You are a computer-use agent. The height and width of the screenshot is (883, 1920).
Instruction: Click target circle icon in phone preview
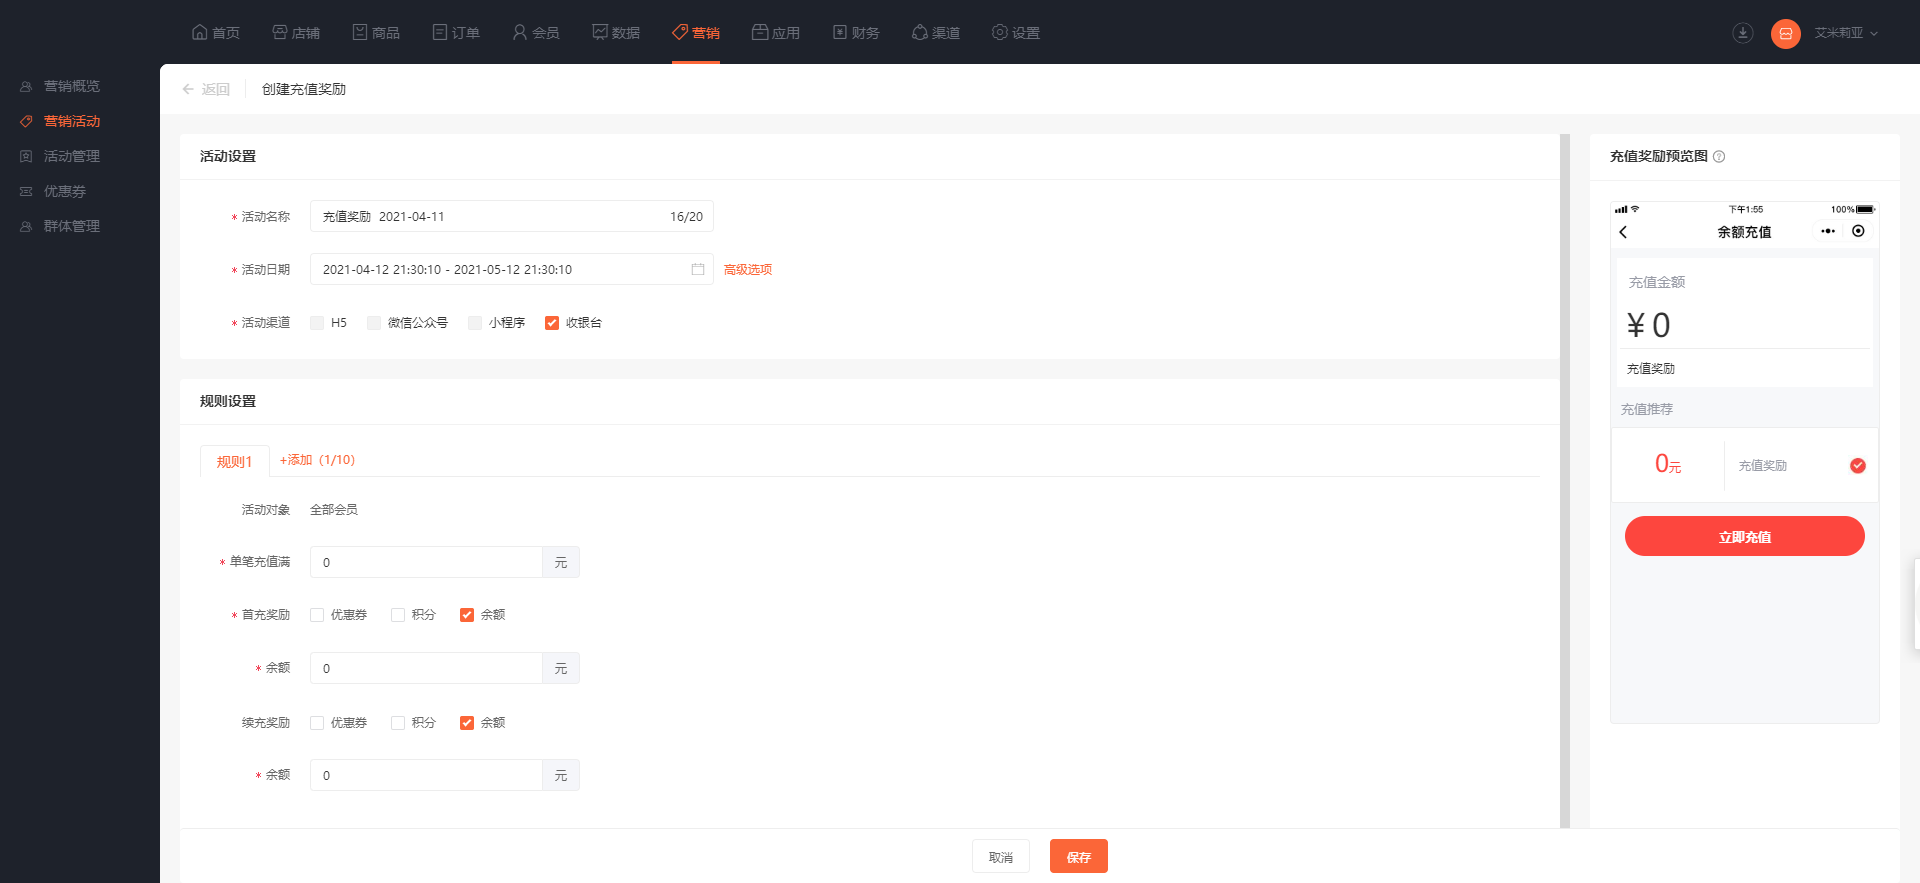[1858, 231]
